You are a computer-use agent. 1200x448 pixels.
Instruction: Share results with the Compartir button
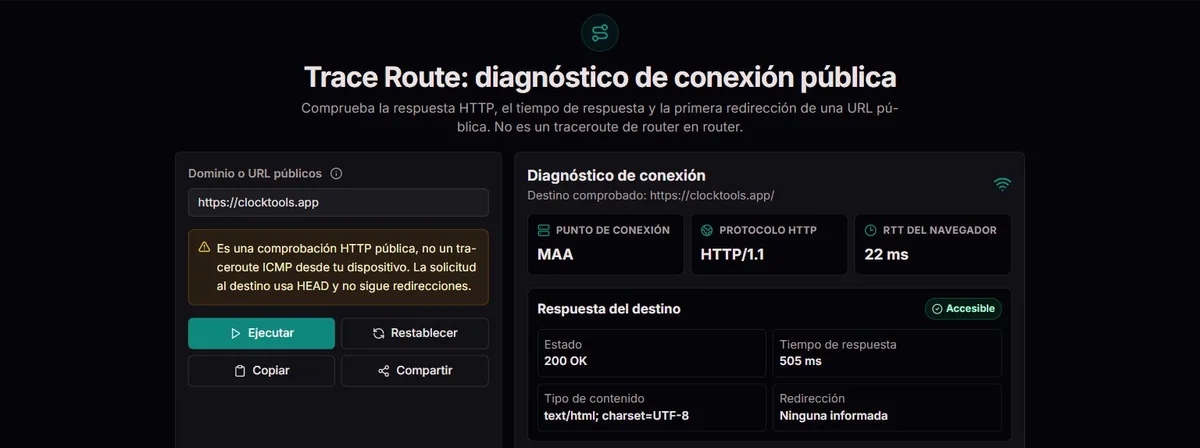415,370
